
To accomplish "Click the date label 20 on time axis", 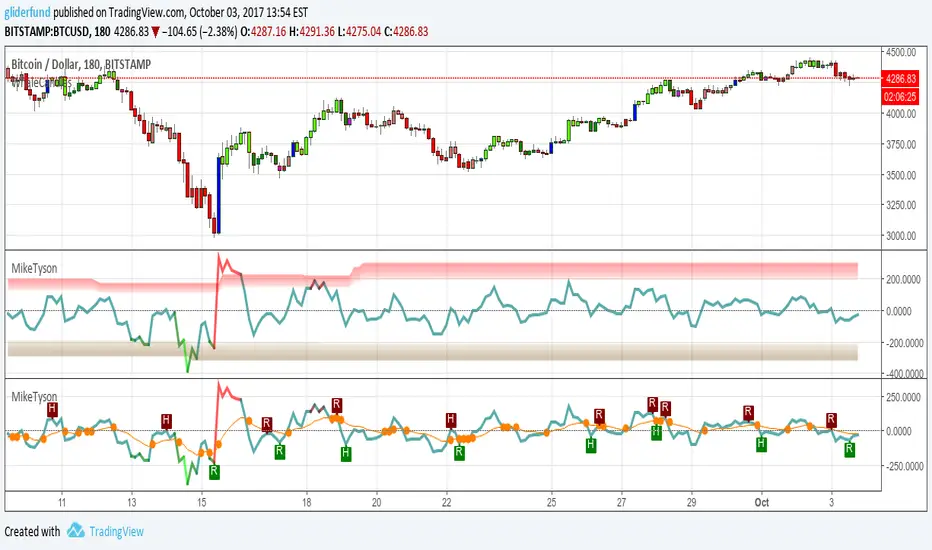I will tap(376, 502).
